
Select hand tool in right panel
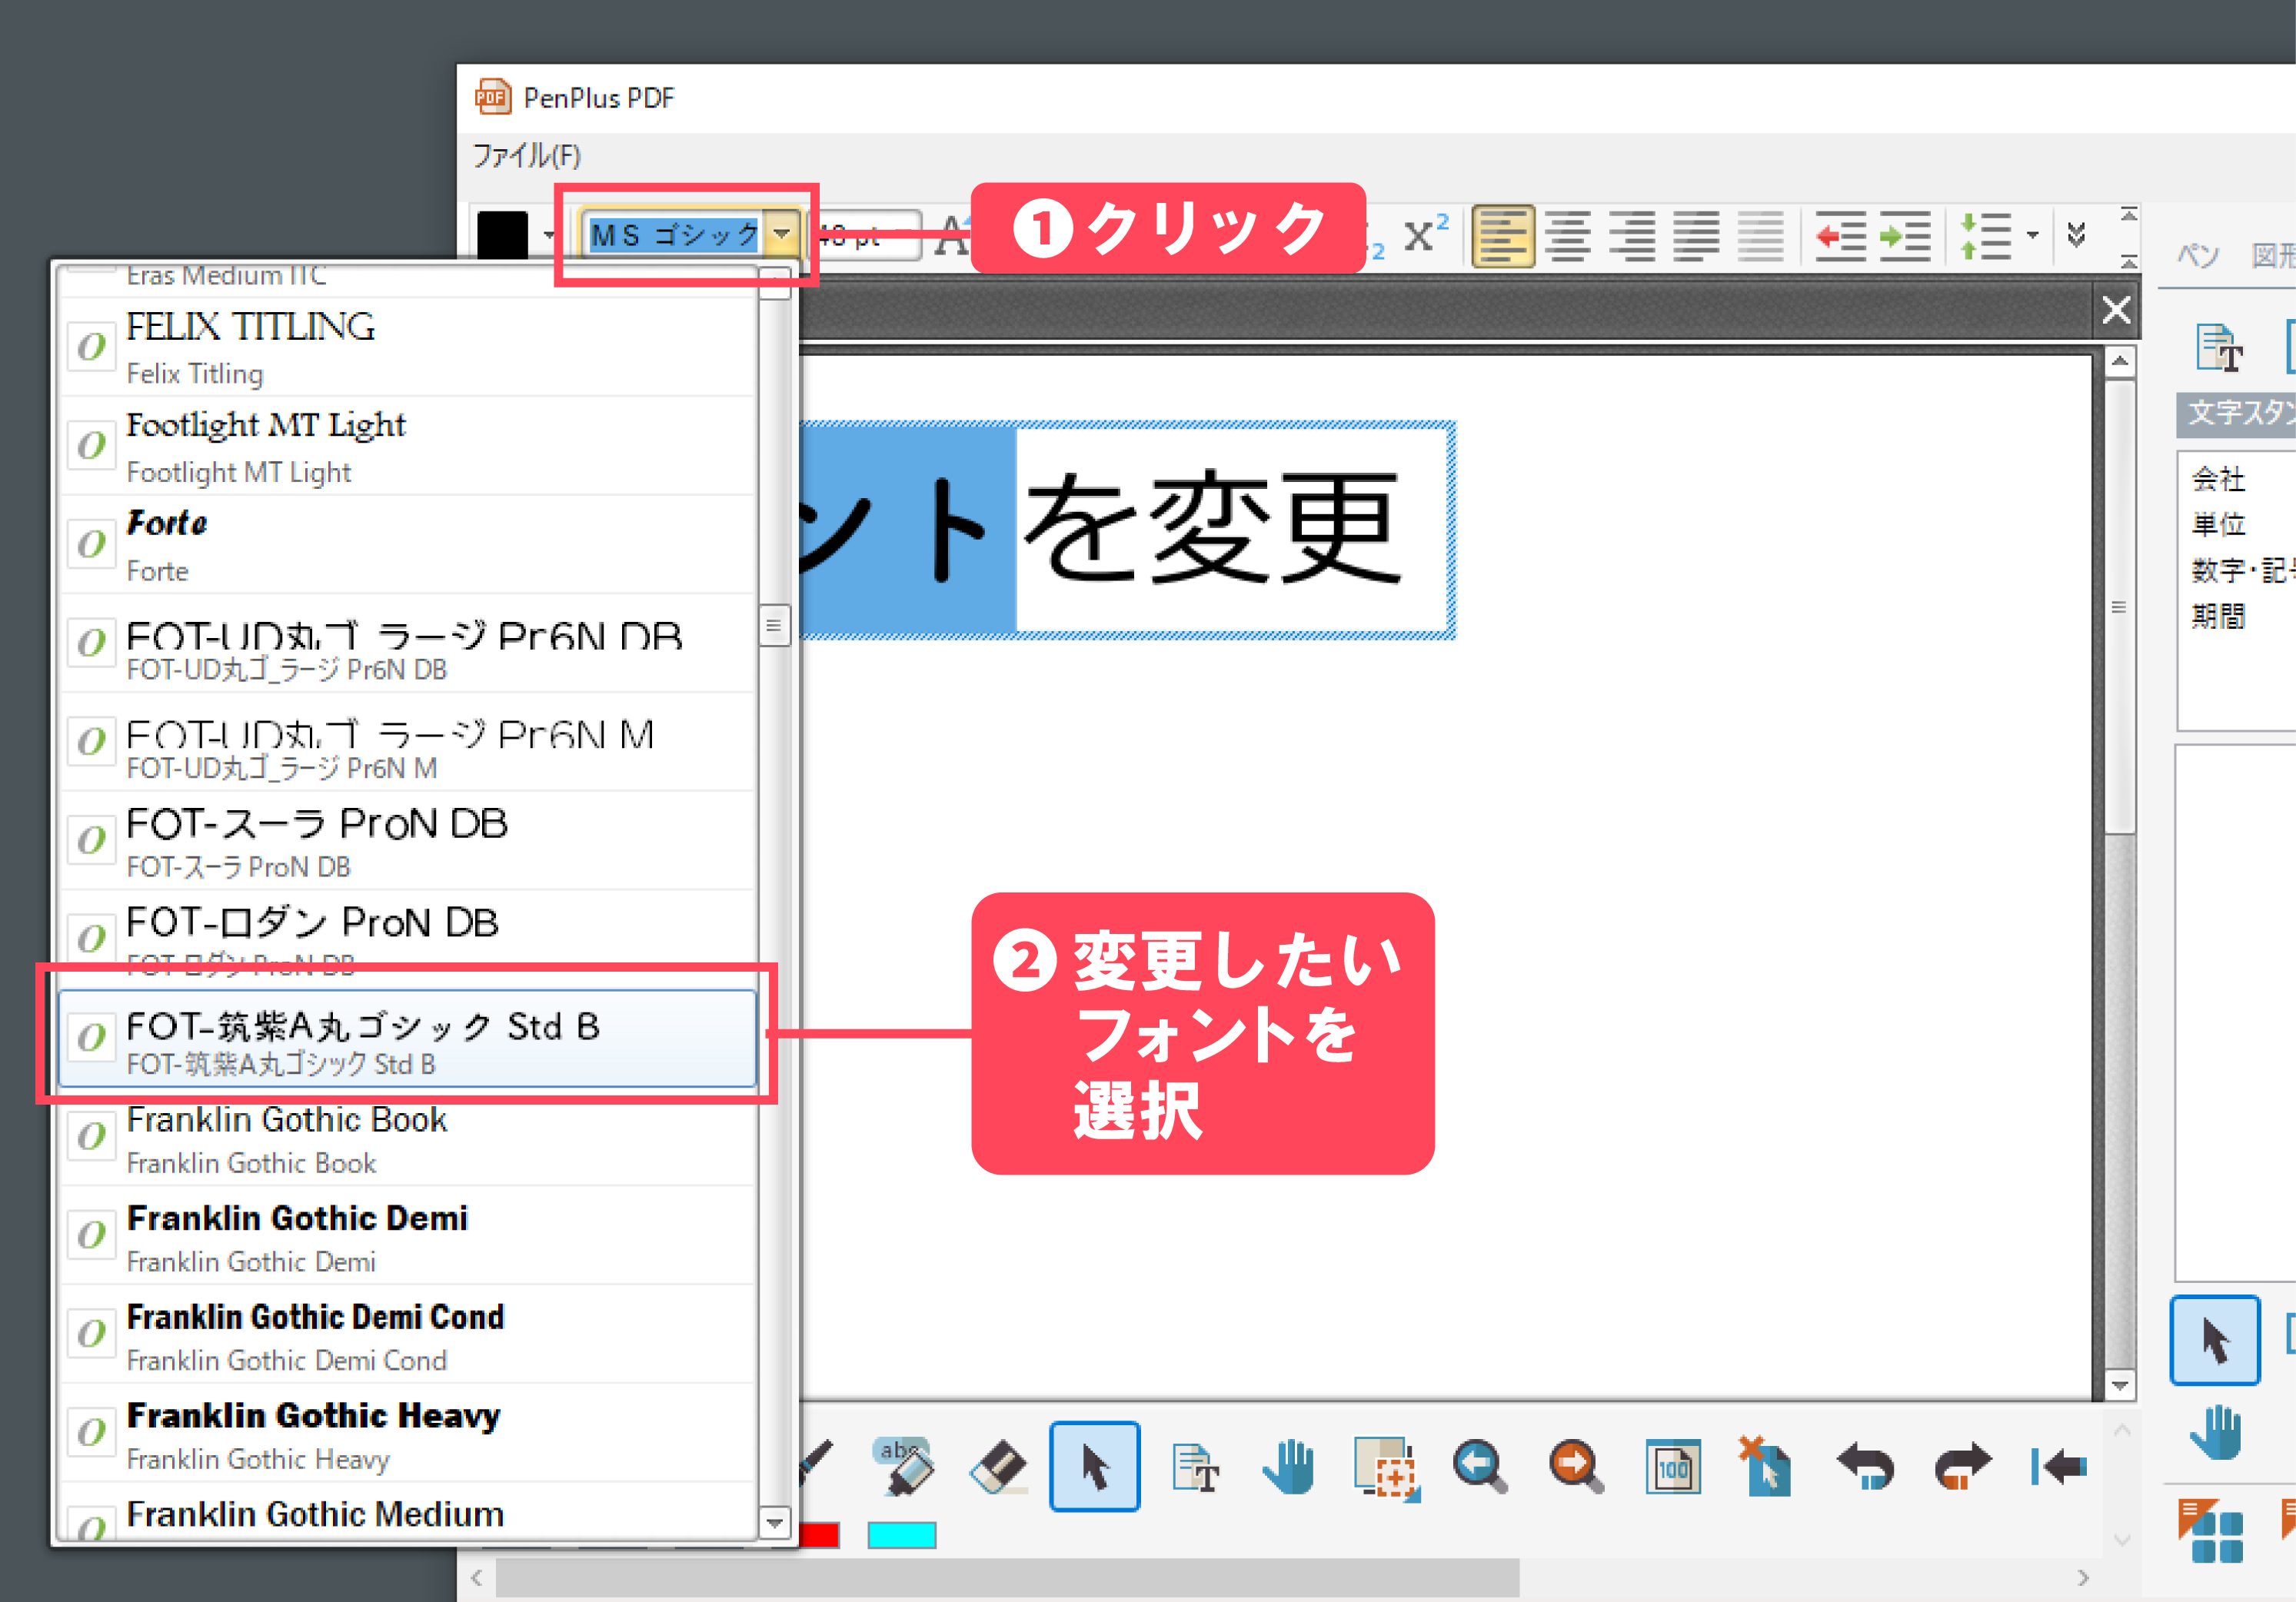[2217, 1433]
